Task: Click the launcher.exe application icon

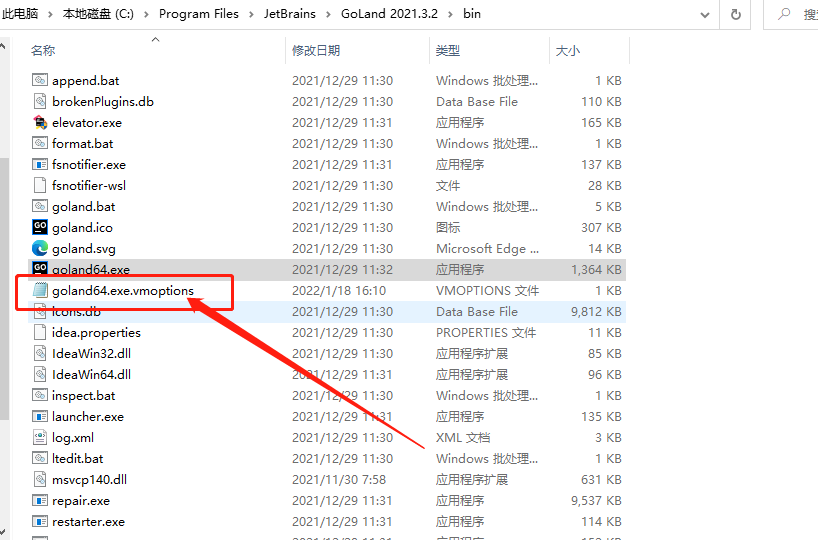Action: point(40,416)
